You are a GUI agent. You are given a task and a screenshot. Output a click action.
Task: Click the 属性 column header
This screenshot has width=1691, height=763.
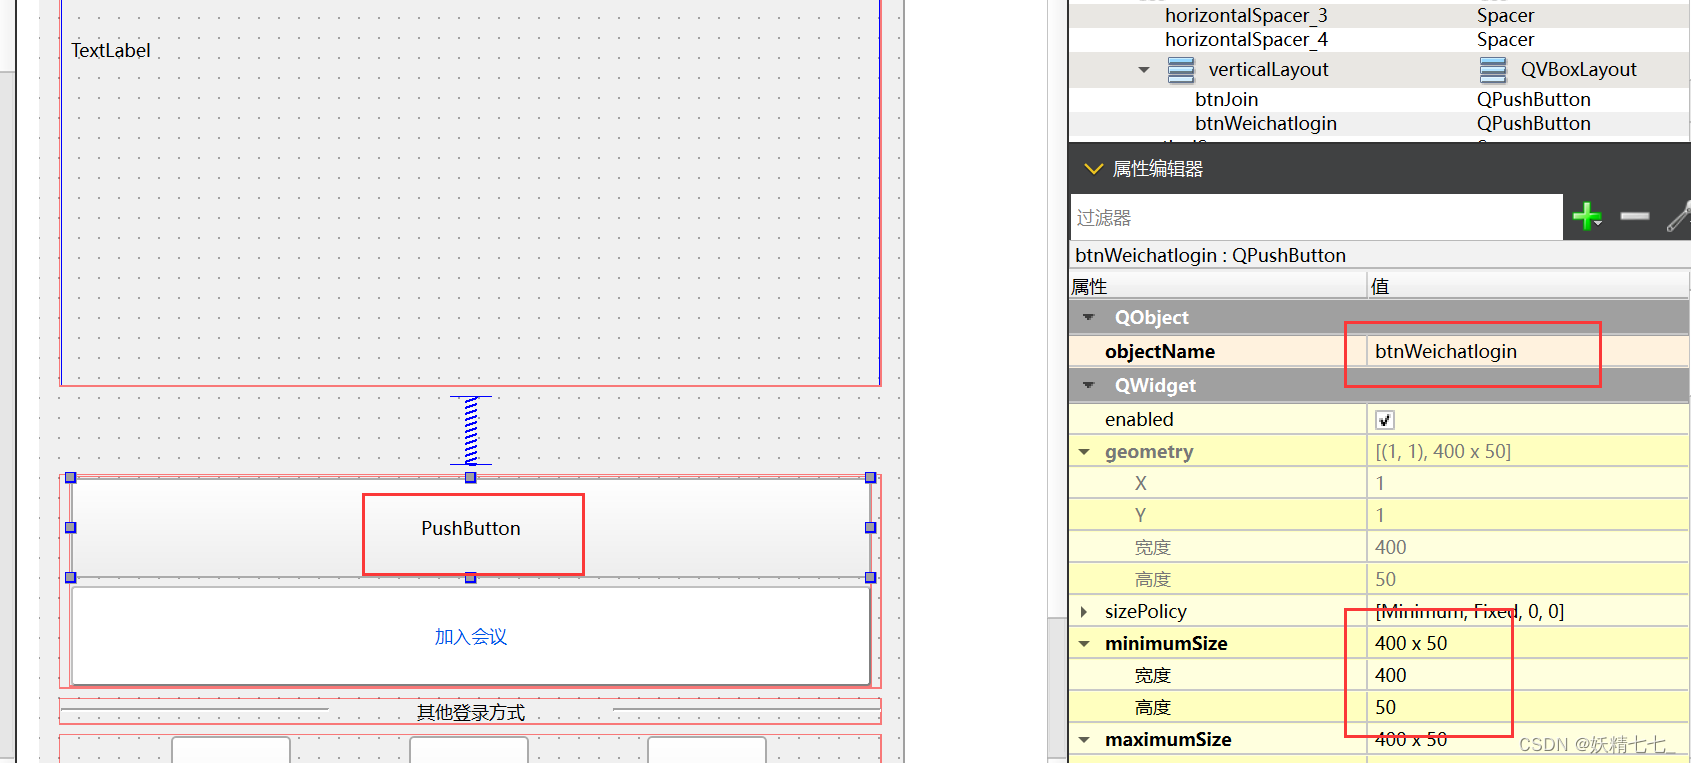click(1217, 286)
